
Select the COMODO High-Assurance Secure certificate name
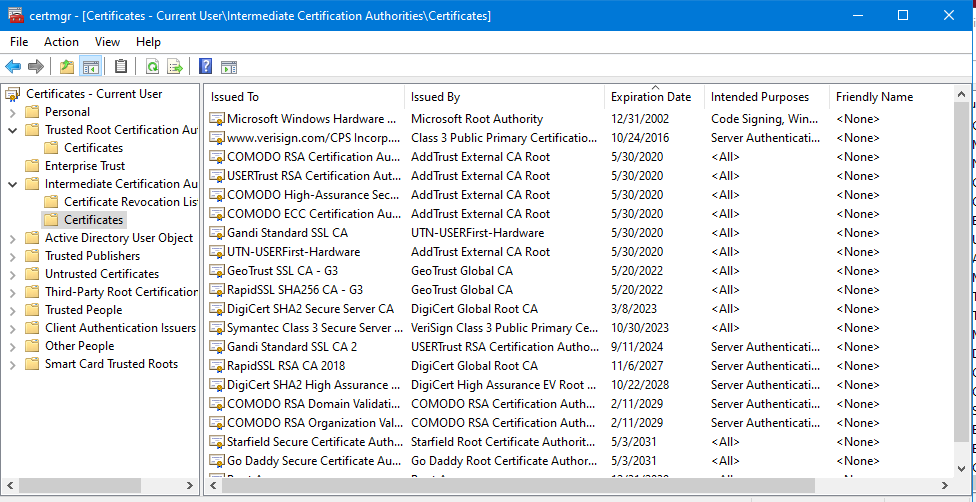coord(314,195)
